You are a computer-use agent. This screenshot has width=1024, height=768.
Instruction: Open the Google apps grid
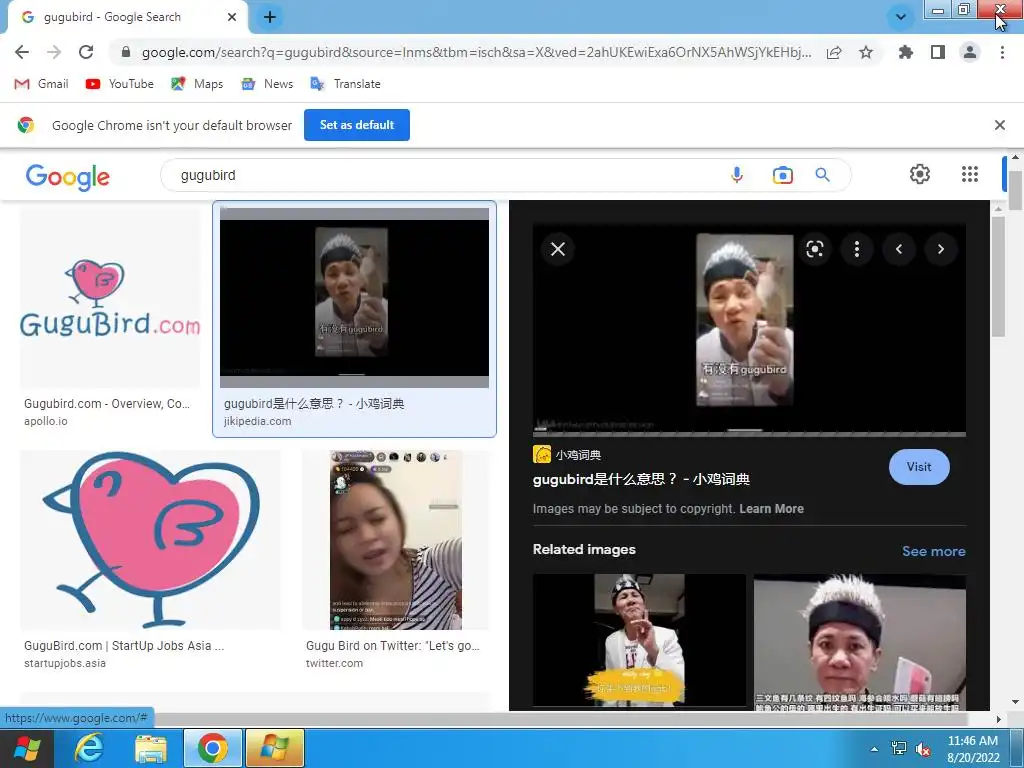(970, 174)
